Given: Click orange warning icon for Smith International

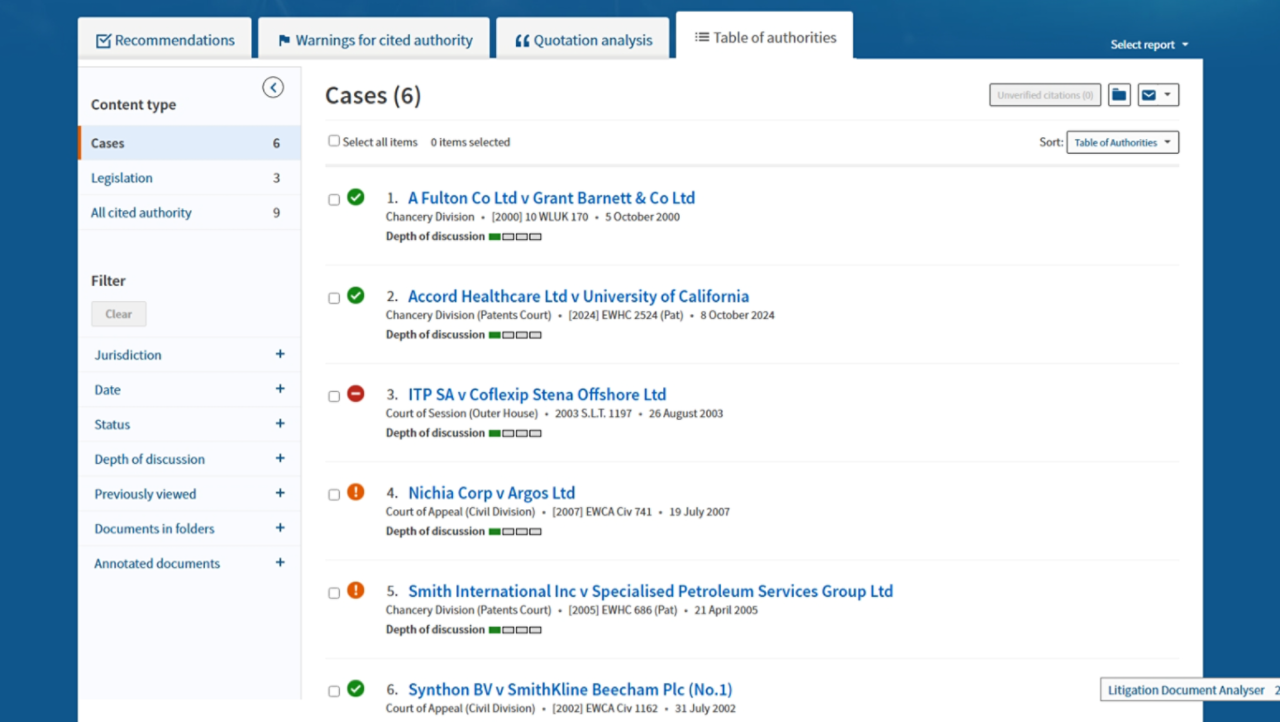Looking at the screenshot, I should pyautogui.click(x=356, y=591).
